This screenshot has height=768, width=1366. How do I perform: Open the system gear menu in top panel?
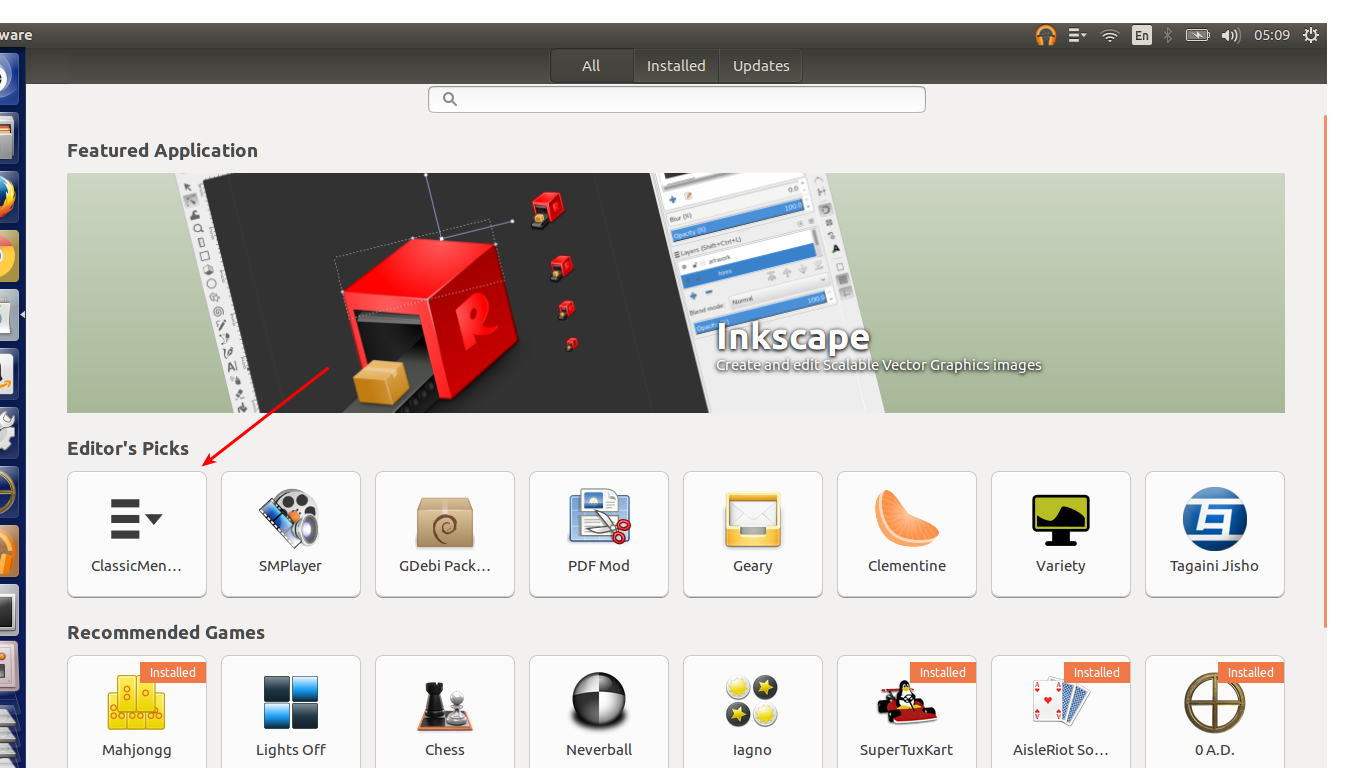(1311, 35)
